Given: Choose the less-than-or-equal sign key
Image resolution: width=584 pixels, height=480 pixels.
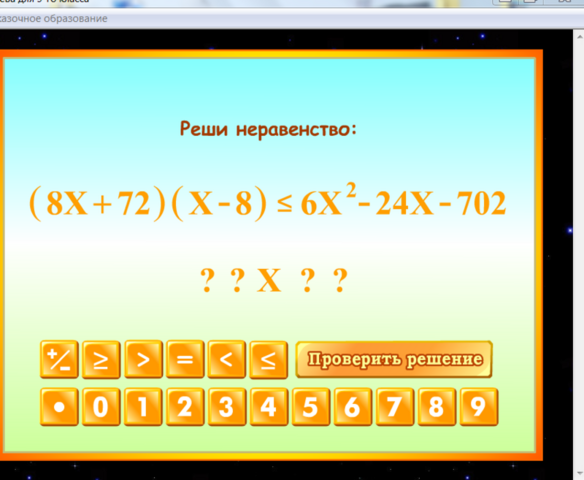Looking at the screenshot, I should [x=269, y=359].
